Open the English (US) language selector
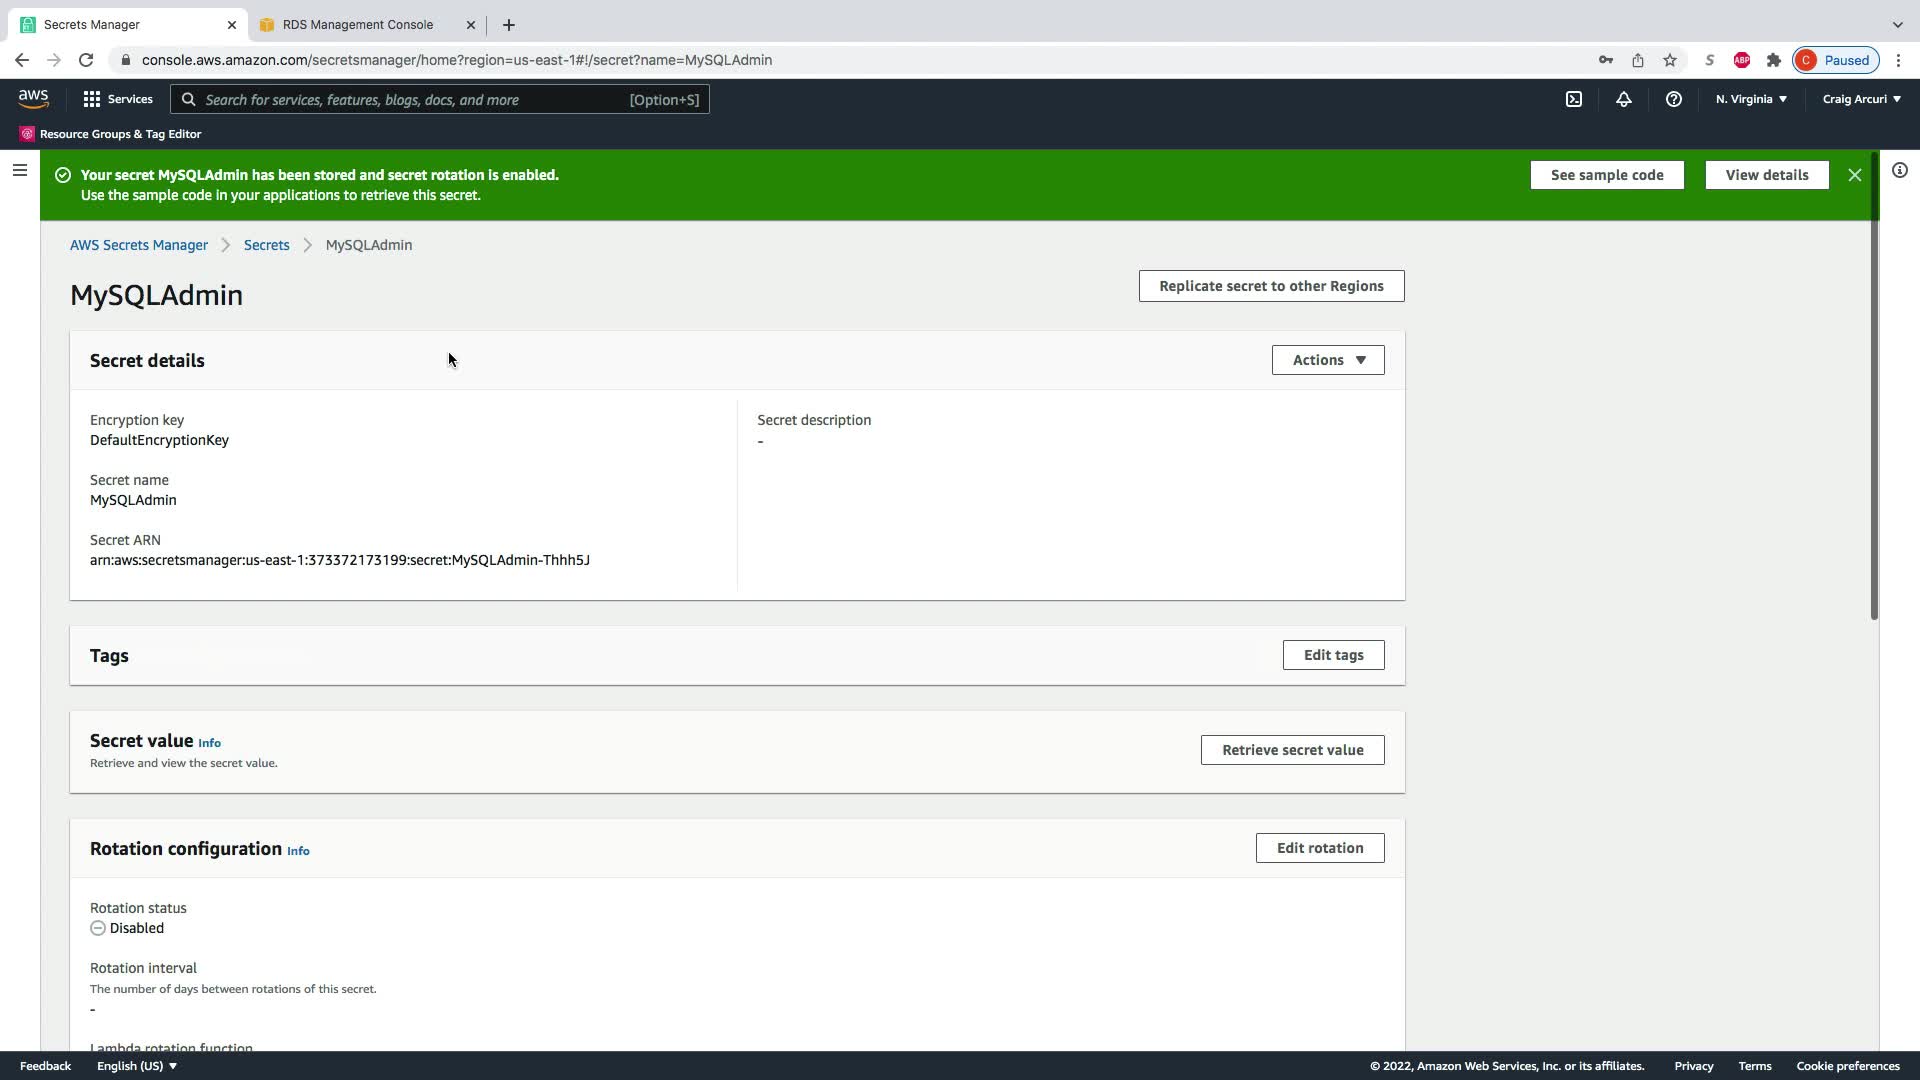1920x1080 pixels. click(137, 1066)
